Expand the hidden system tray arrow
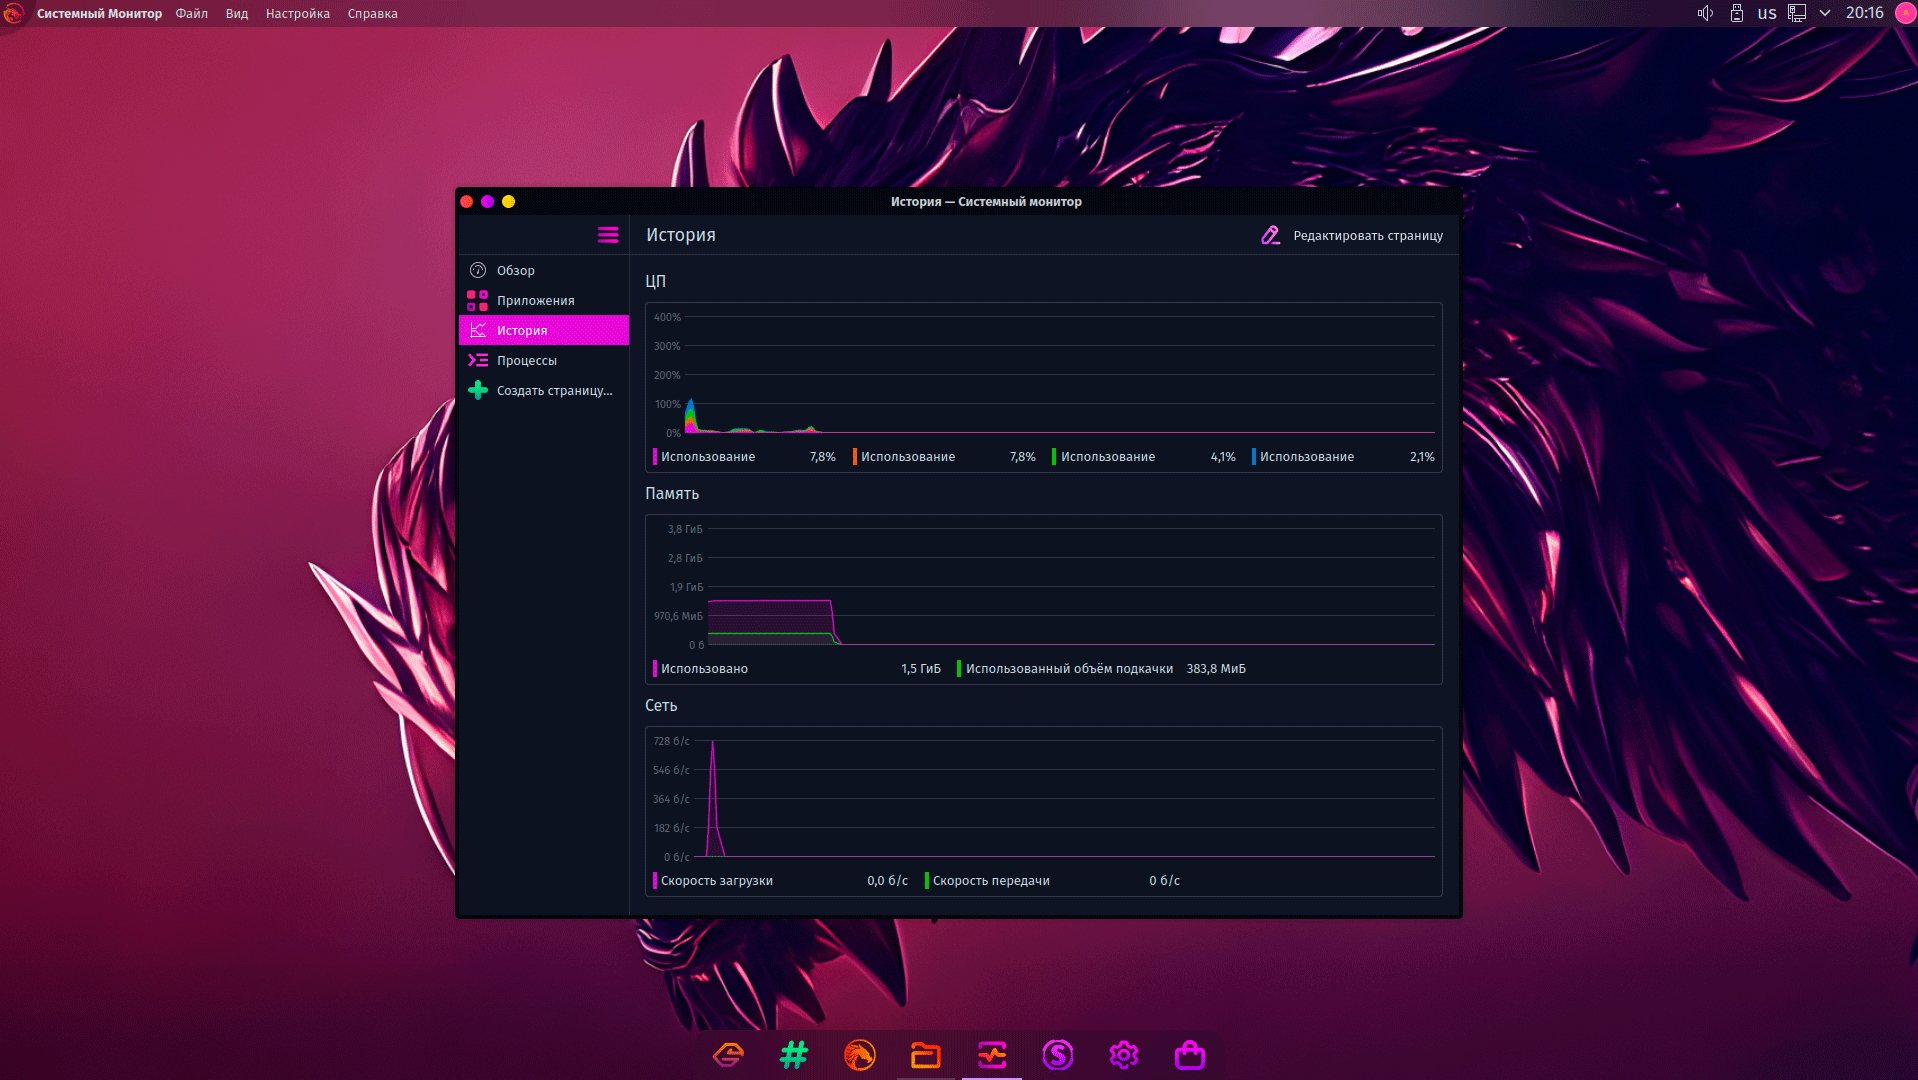This screenshot has height=1080, width=1918. pyautogui.click(x=1825, y=14)
